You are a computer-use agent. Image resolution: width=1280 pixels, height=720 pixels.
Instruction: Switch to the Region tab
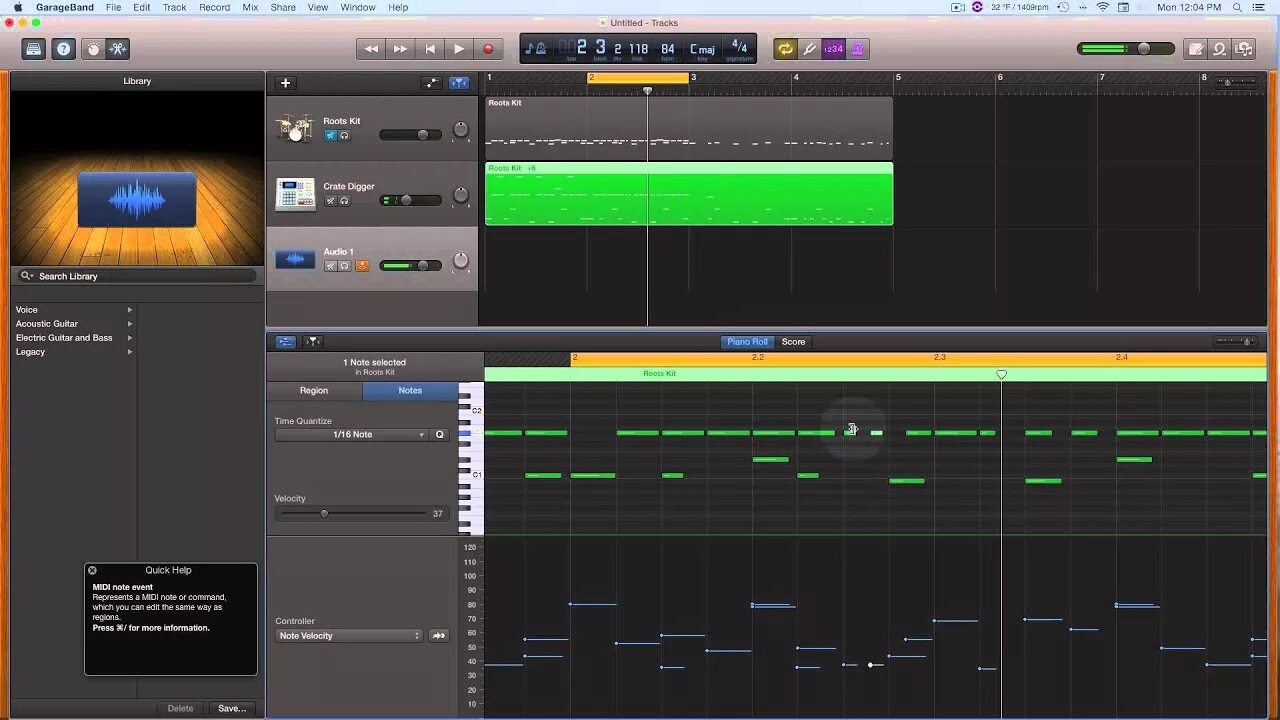click(314, 391)
